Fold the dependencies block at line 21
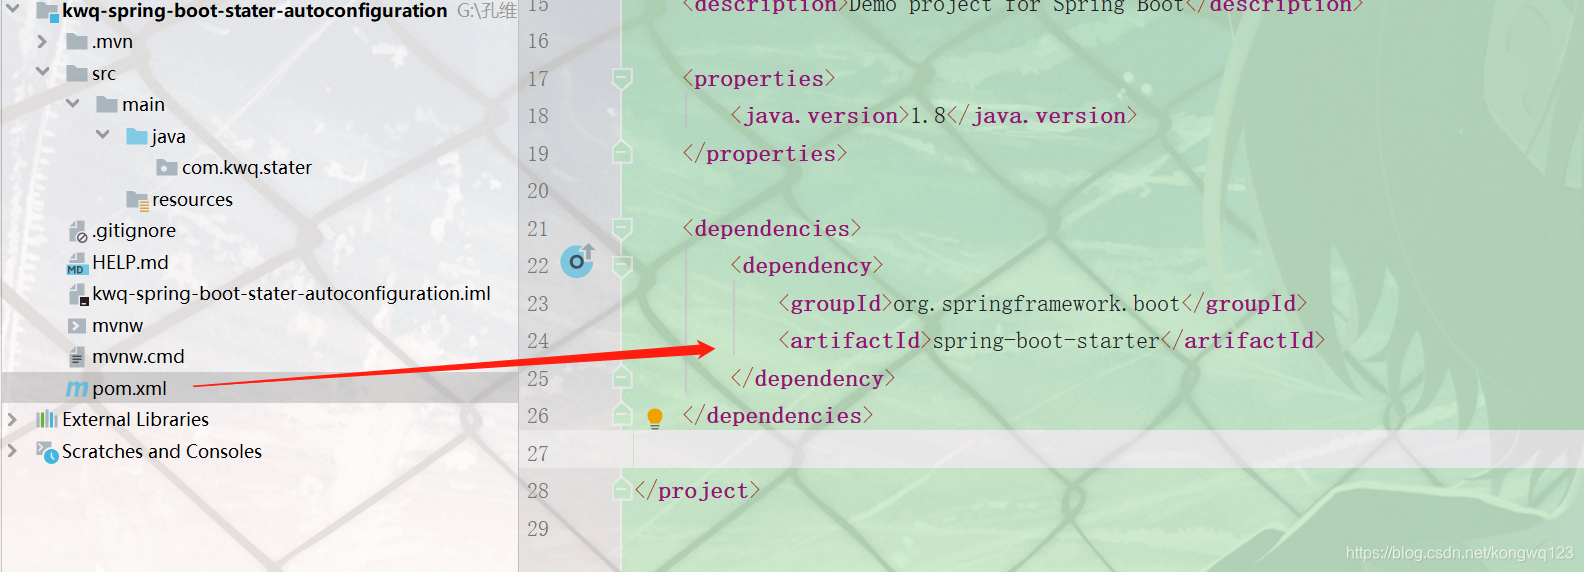Screen dimensions: 1584x572 [x=622, y=228]
